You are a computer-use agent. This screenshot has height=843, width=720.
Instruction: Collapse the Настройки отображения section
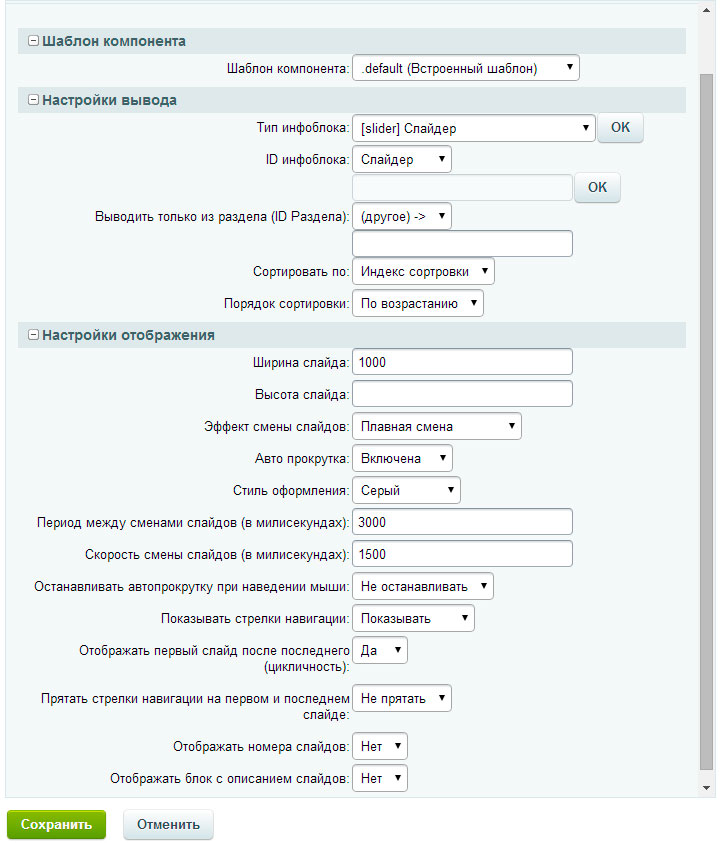(33, 335)
